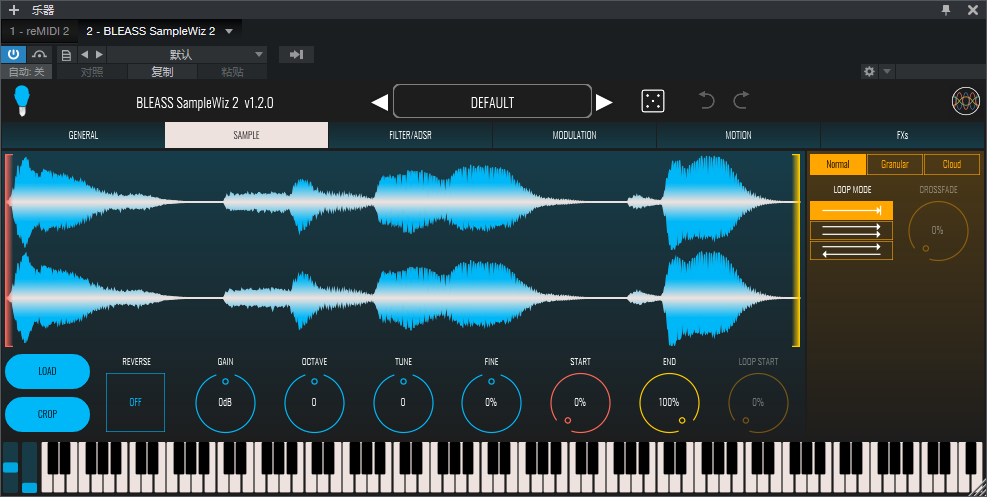Viewport: 987px width, 497px height.
Task: Click the plus icon to add instrument
Action: pos(13,10)
